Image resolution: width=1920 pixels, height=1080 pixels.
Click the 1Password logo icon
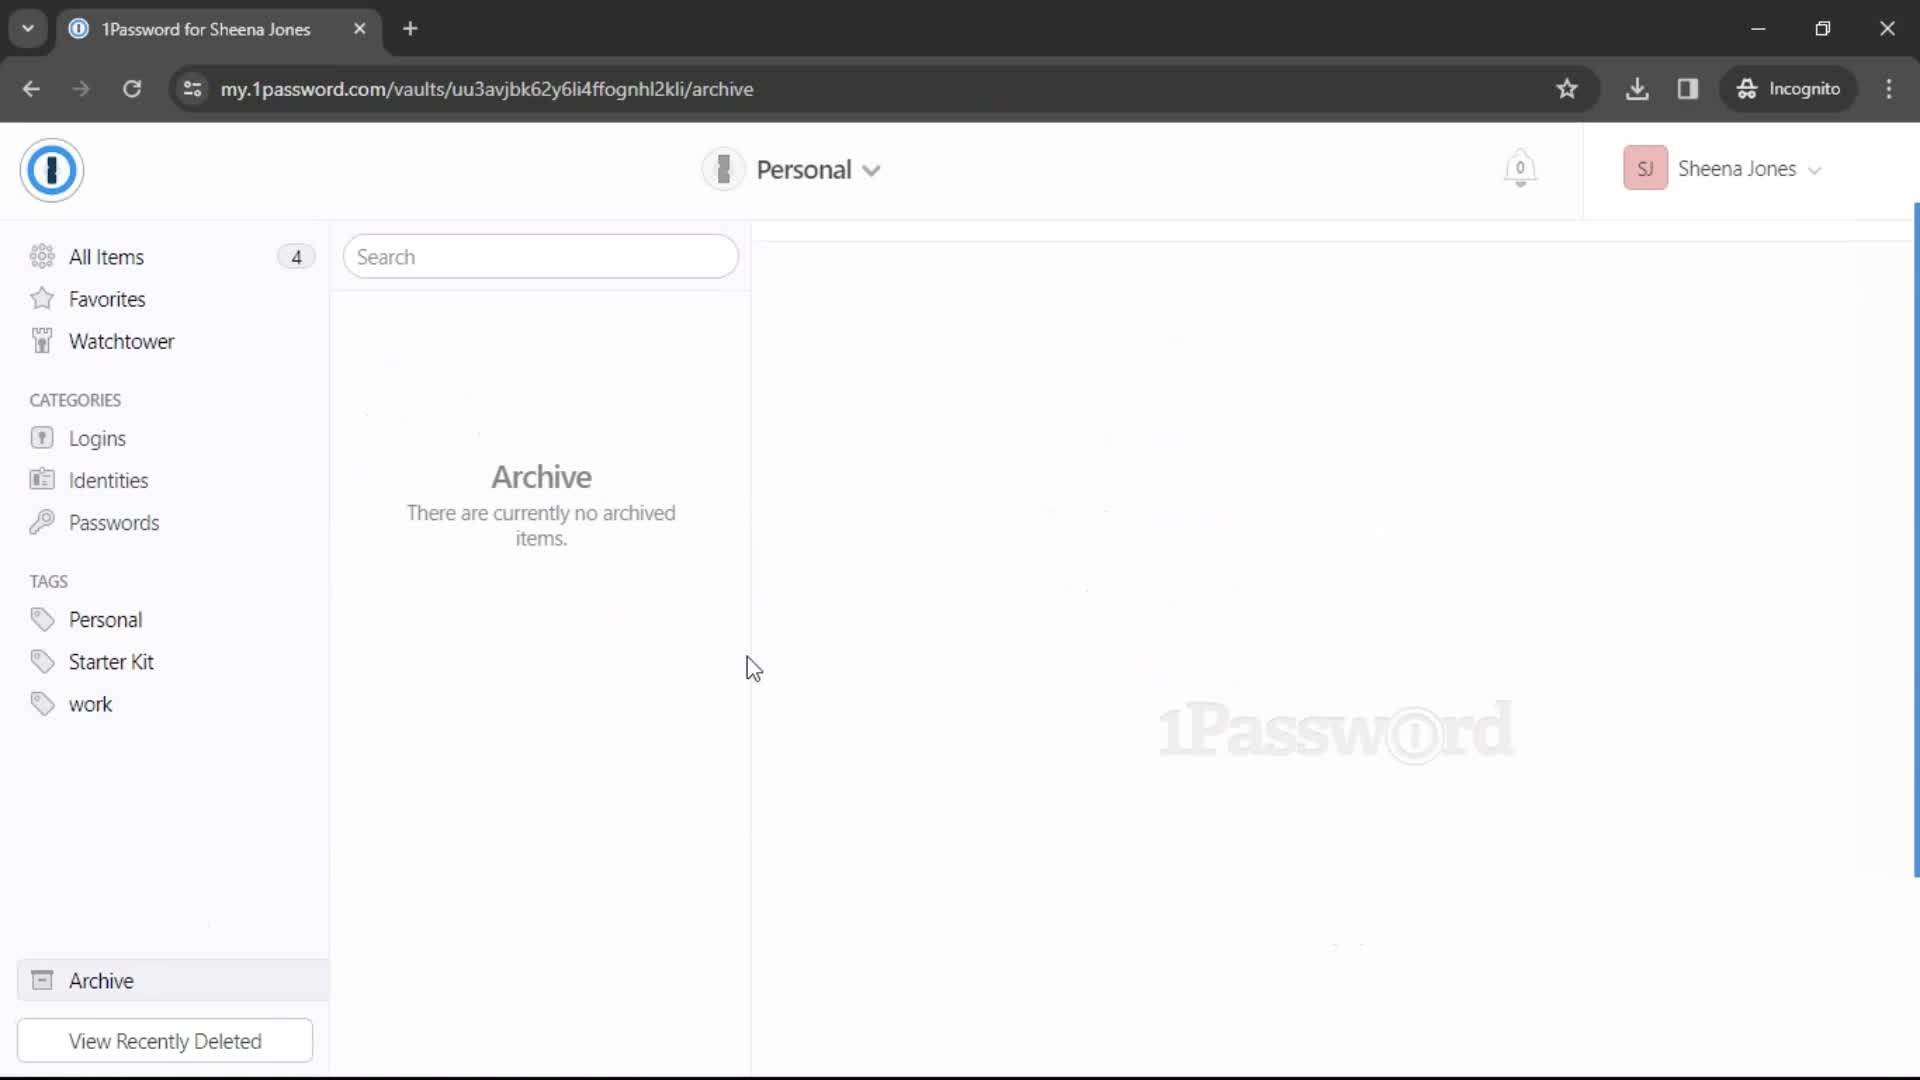(51, 170)
